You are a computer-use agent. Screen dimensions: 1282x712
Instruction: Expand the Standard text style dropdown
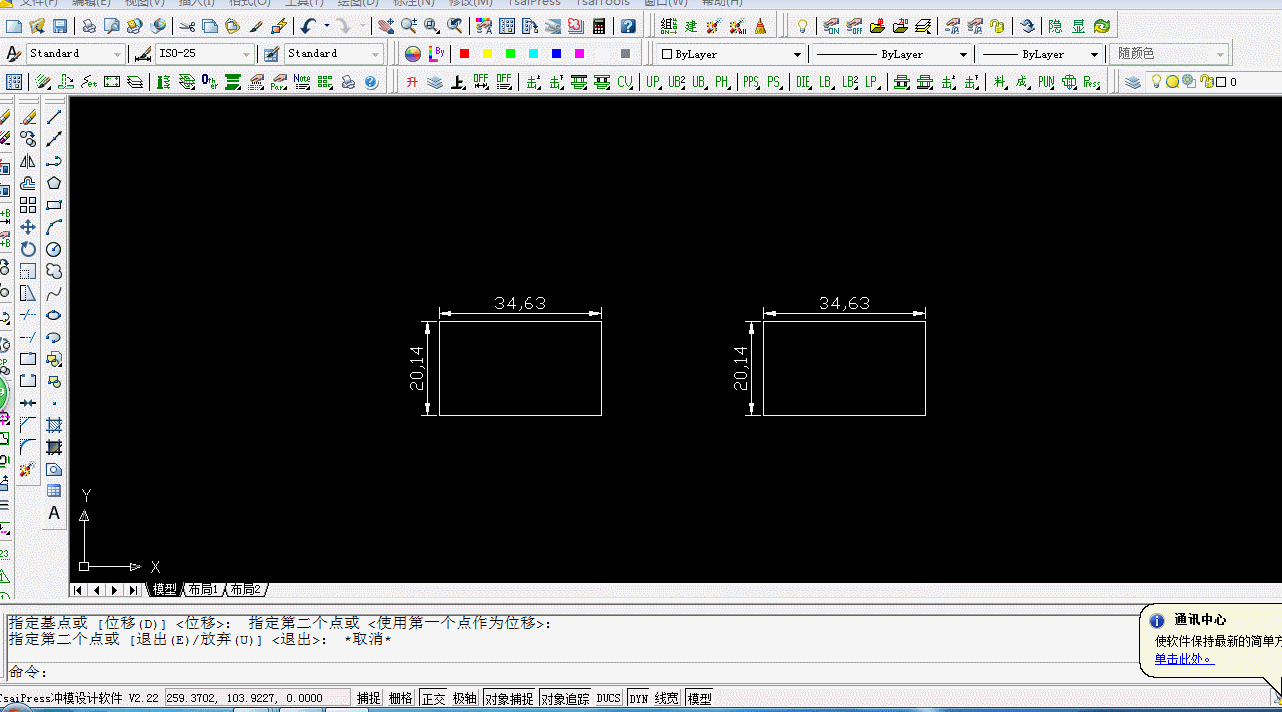(x=118, y=54)
